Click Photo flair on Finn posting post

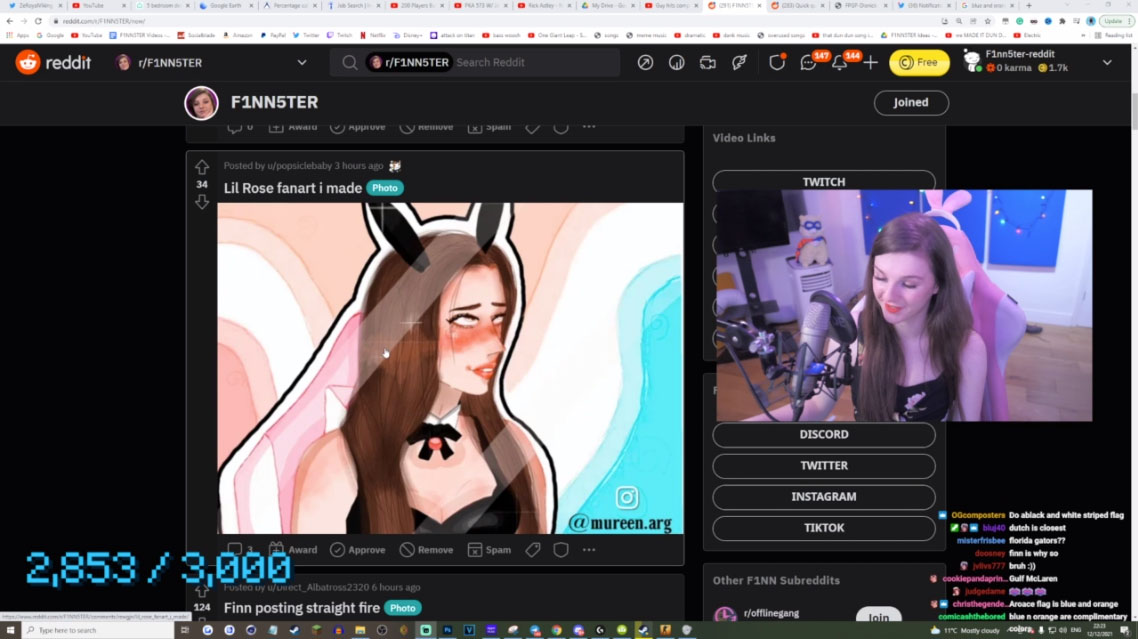403,608
